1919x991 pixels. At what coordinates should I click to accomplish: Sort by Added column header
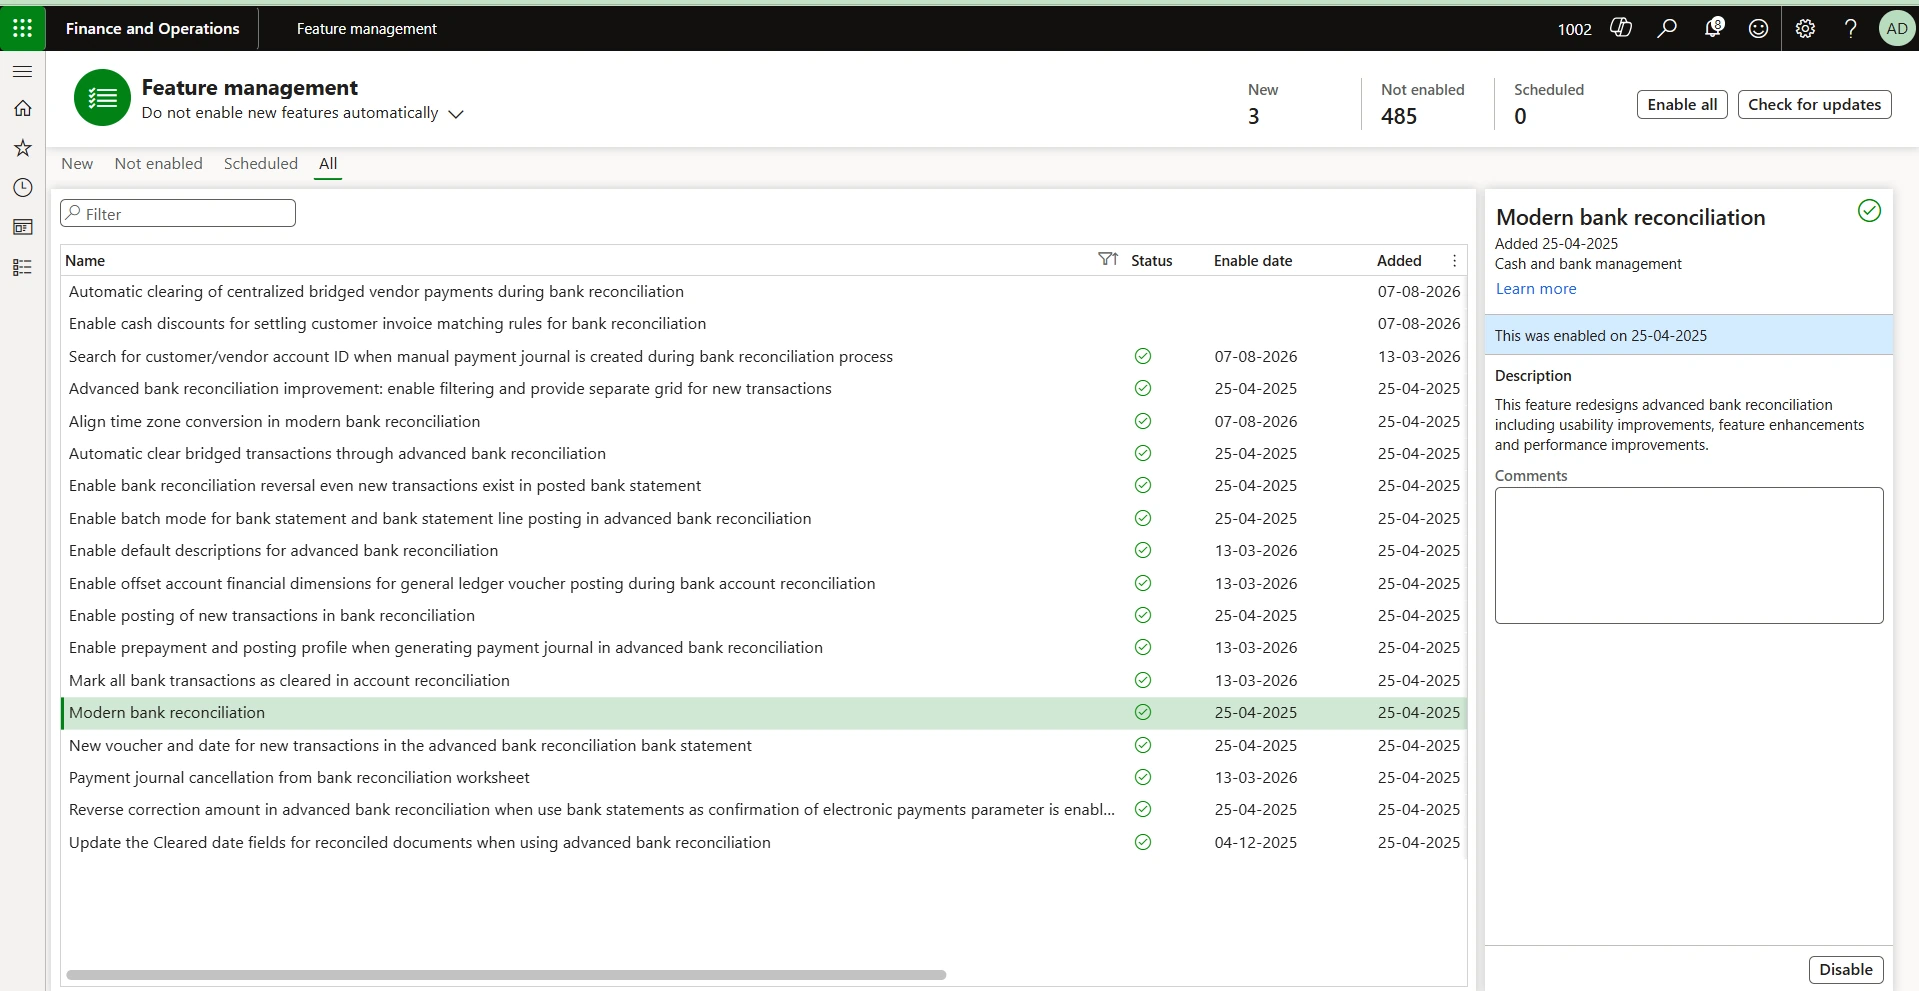coord(1399,260)
